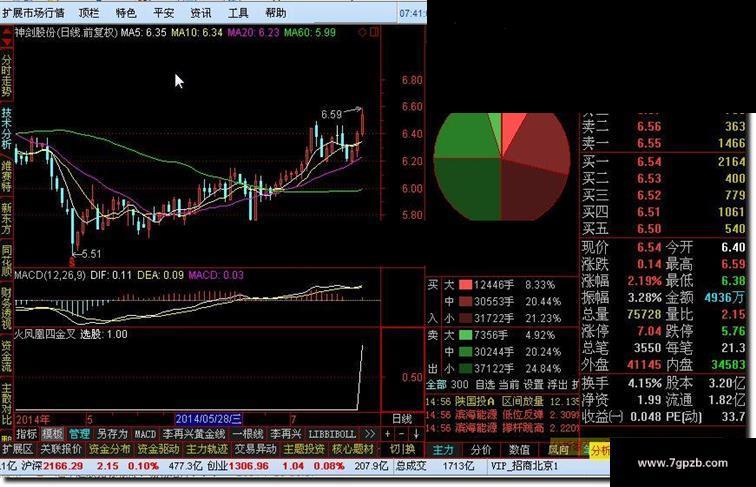
Task: Click the plus zoom-in icon
Action: pos(388,434)
